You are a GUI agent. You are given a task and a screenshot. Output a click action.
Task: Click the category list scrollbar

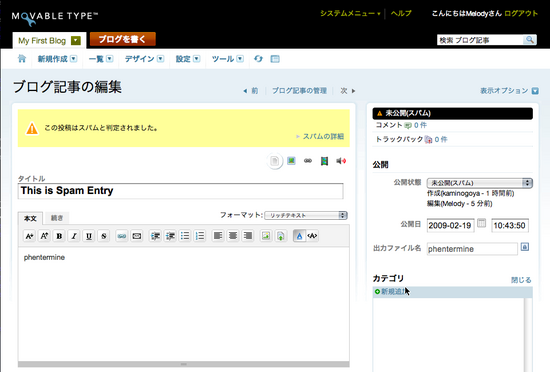pos(528,335)
